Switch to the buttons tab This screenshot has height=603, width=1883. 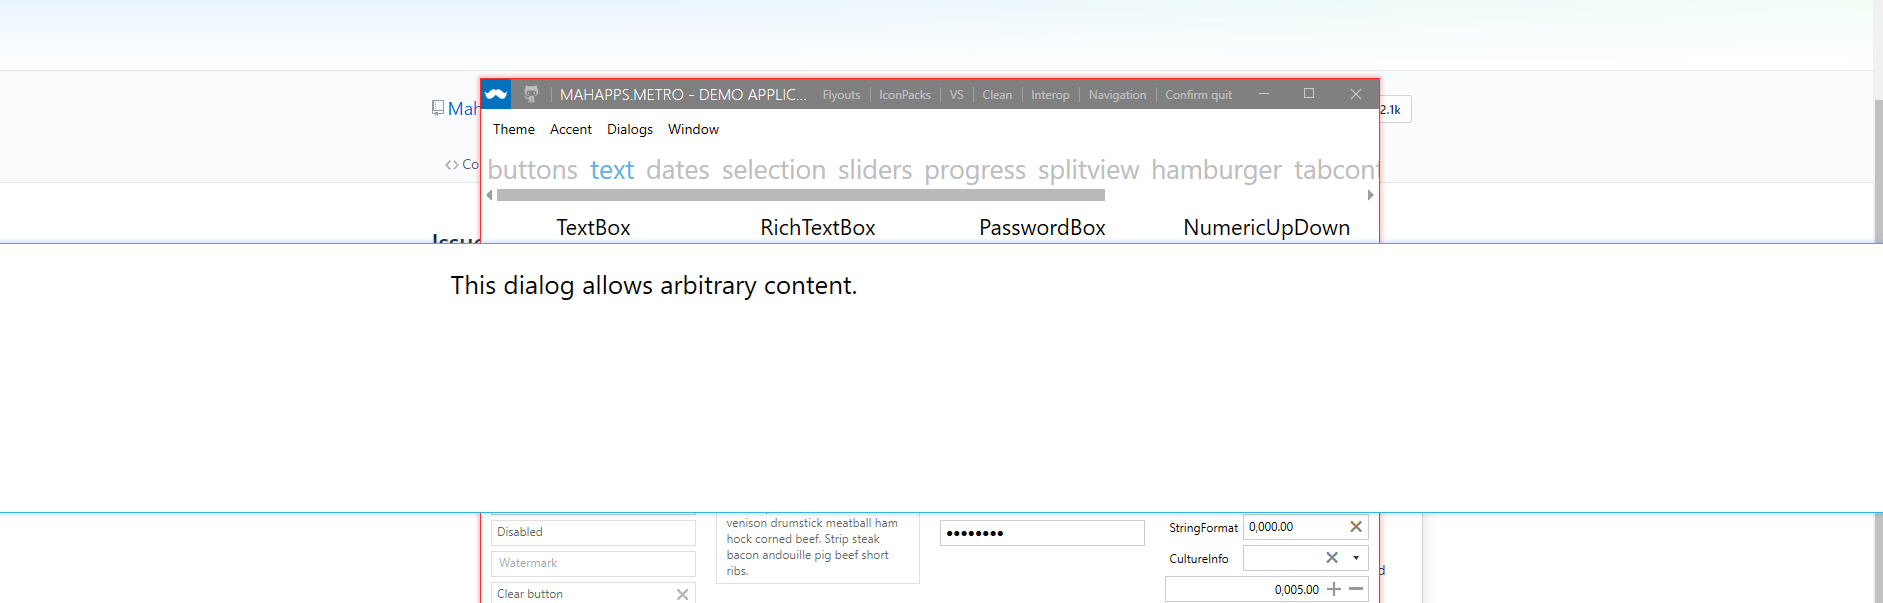tap(533, 170)
